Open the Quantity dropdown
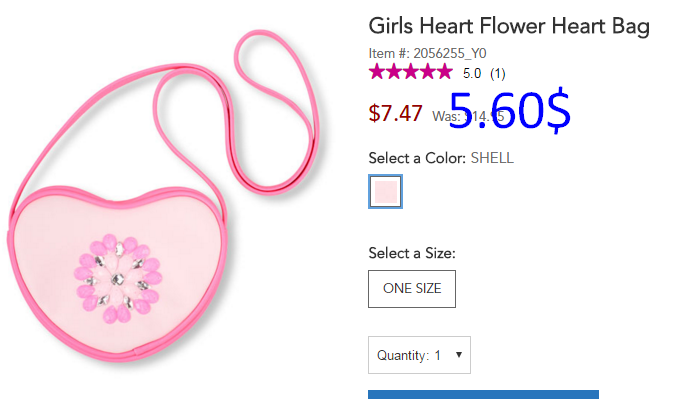The height and width of the screenshot is (399, 679). pos(419,355)
